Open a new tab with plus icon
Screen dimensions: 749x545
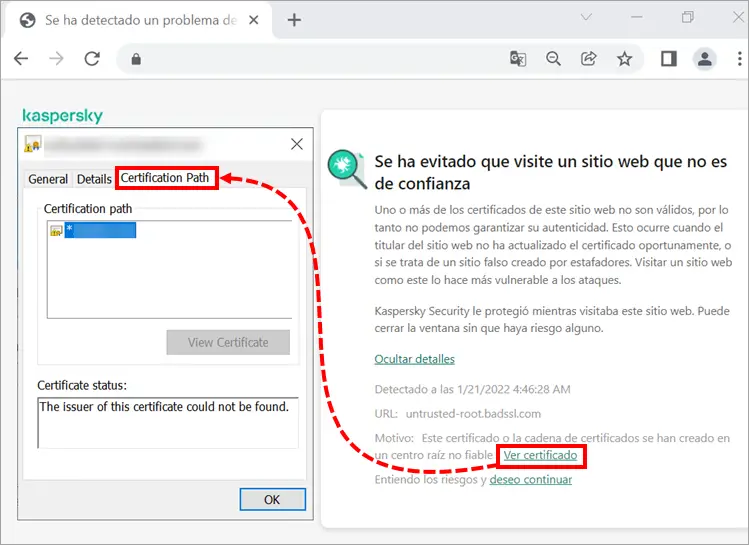[294, 20]
